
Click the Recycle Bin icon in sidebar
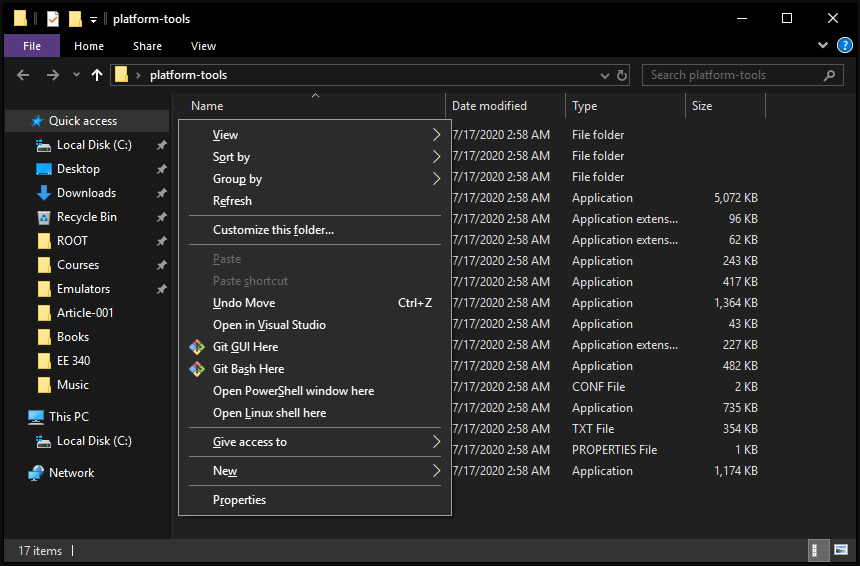coord(44,218)
